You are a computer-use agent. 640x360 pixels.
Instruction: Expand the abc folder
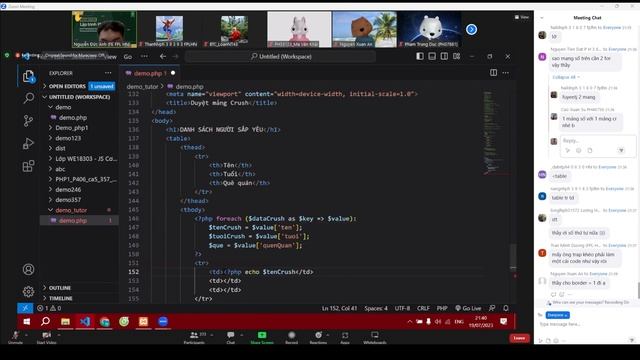pyautogui.click(x=60, y=169)
